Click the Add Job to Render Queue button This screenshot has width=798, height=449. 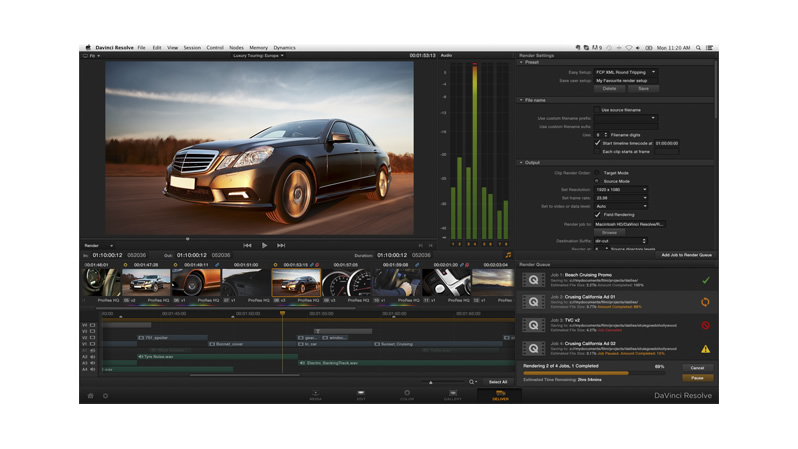(x=686, y=255)
